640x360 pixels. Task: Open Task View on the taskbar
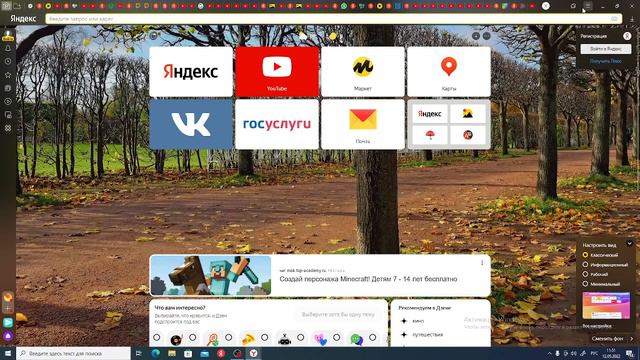coord(138,353)
